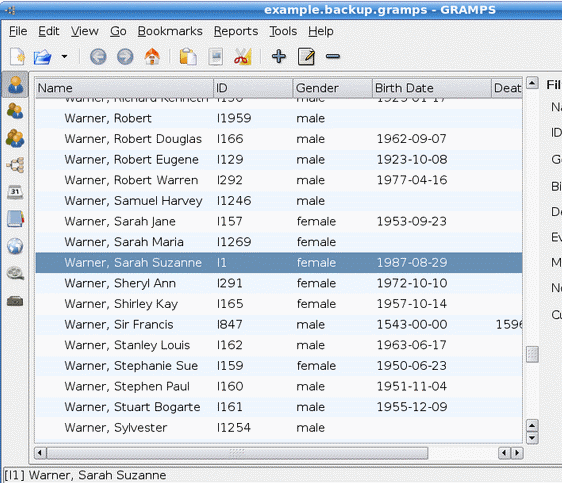562x483 pixels.
Task: Open the File menu
Action: [18, 32]
